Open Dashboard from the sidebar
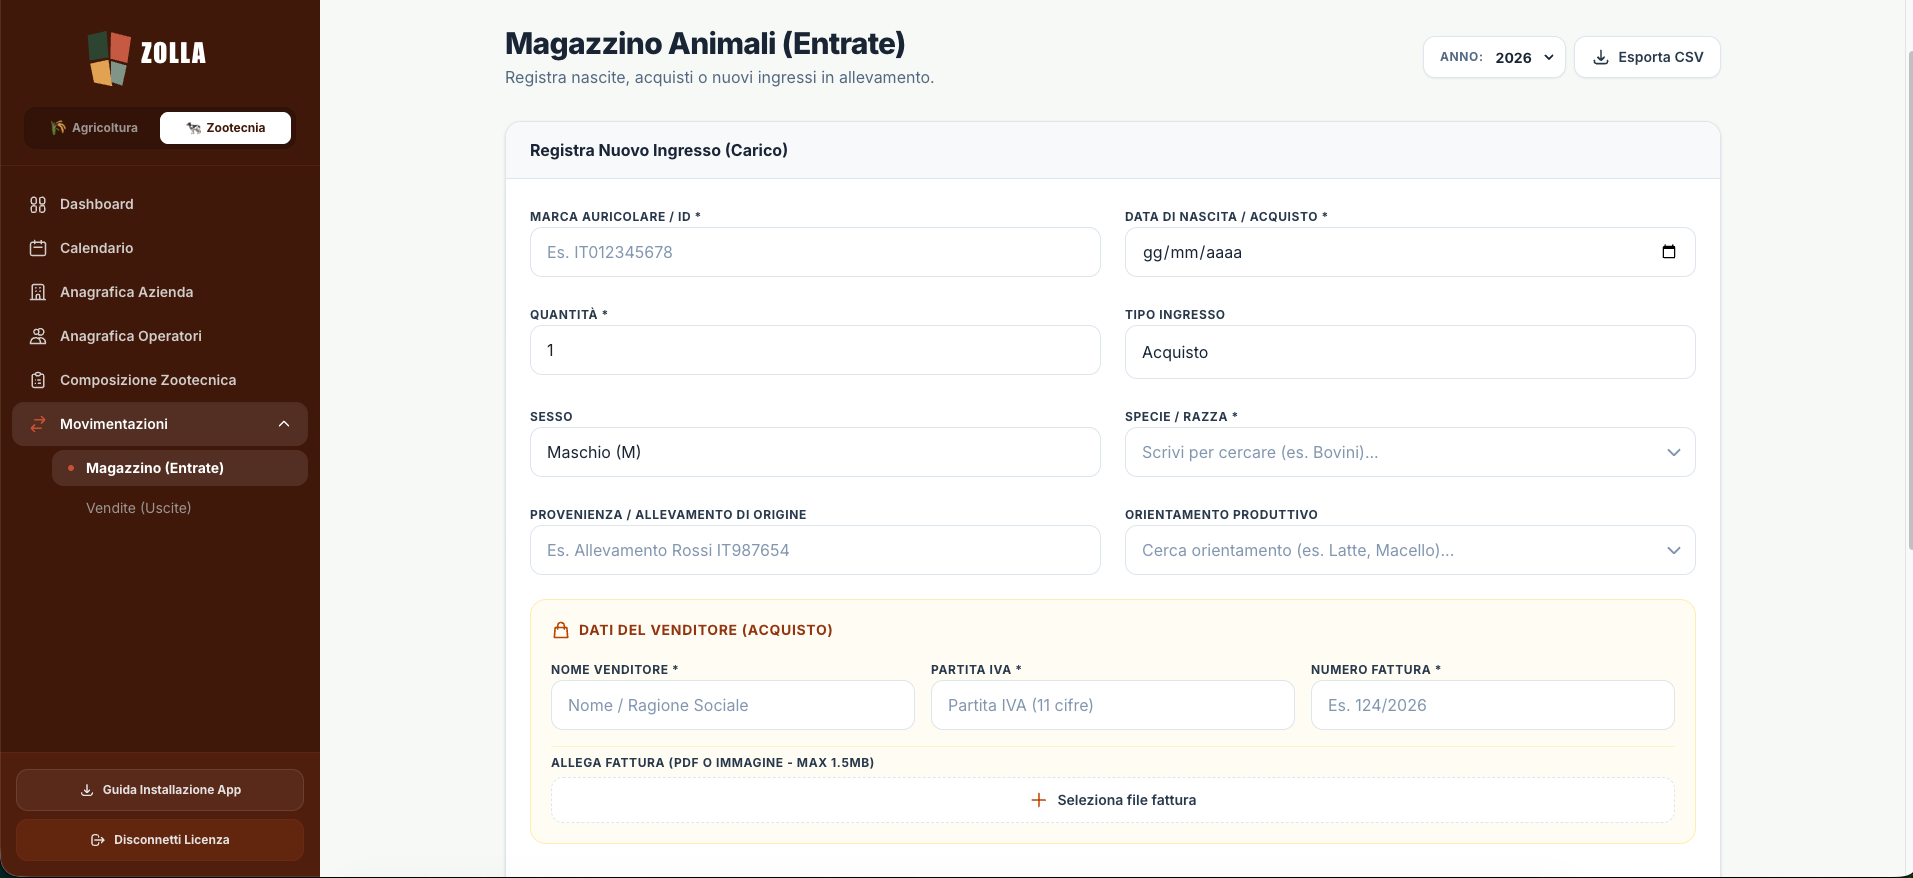This screenshot has height=878, width=1913. 160,204
